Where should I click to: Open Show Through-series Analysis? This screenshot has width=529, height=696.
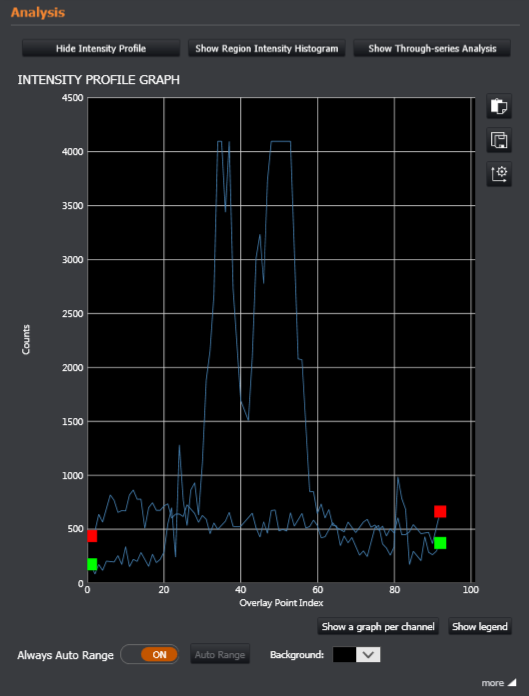coord(432,48)
